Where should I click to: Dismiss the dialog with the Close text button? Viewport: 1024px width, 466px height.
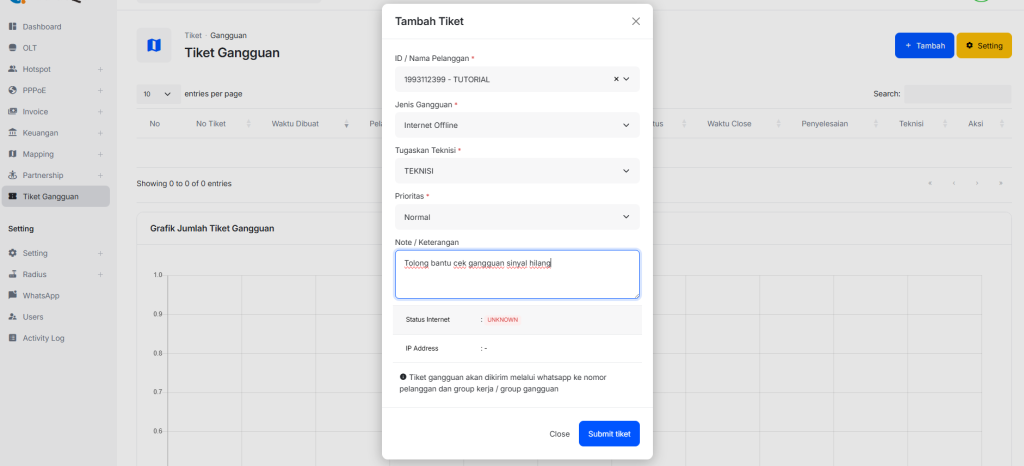(x=560, y=434)
